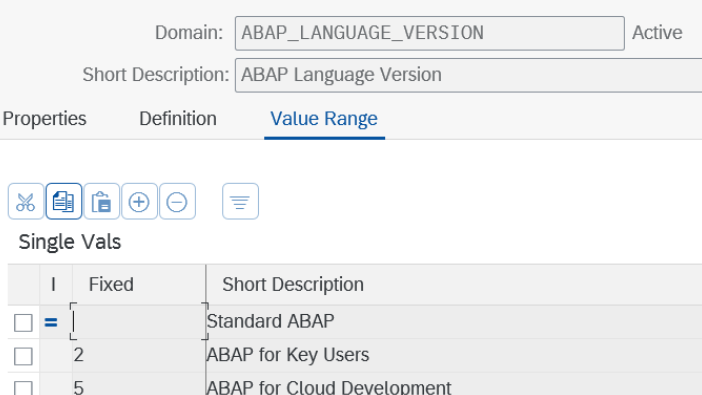Select the Value Range tab

click(x=324, y=119)
